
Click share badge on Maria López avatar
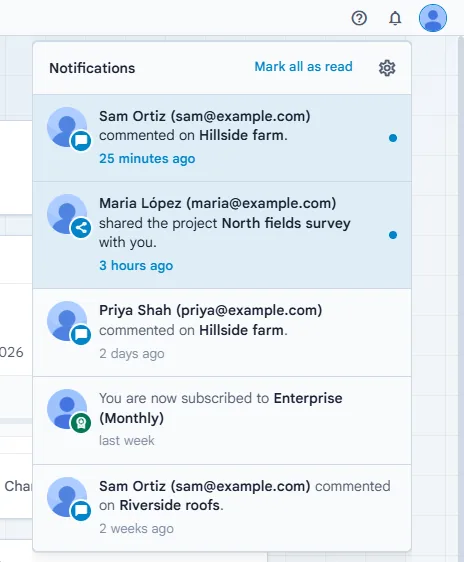pos(81,228)
